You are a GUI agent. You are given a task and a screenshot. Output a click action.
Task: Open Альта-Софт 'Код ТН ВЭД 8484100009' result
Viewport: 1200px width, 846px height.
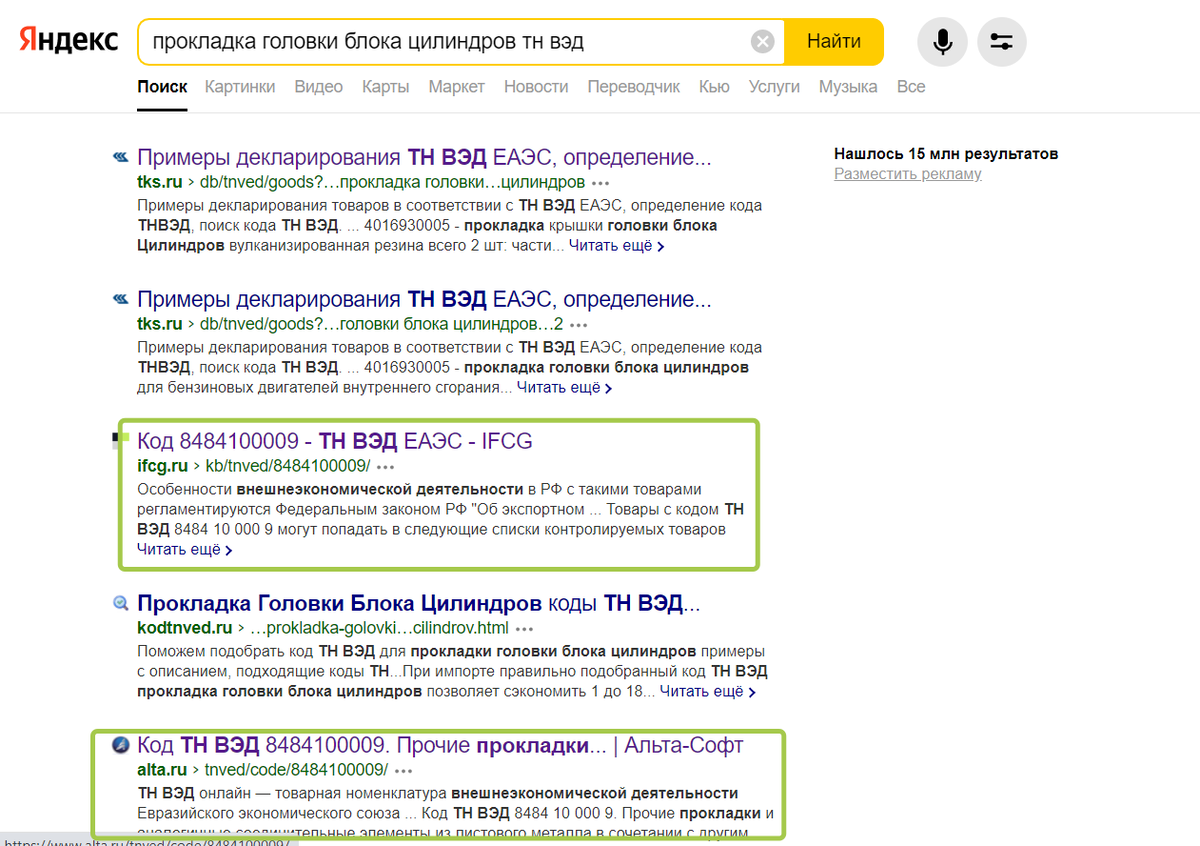coord(440,745)
